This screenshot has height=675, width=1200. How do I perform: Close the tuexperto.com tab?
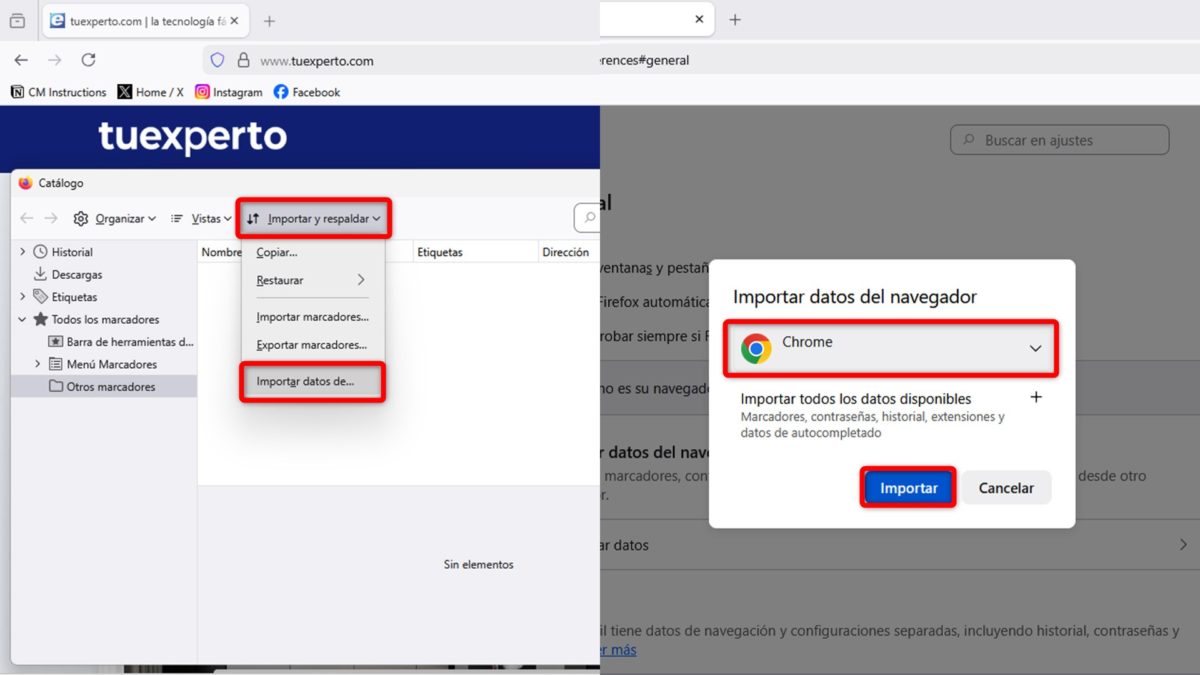[234, 20]
